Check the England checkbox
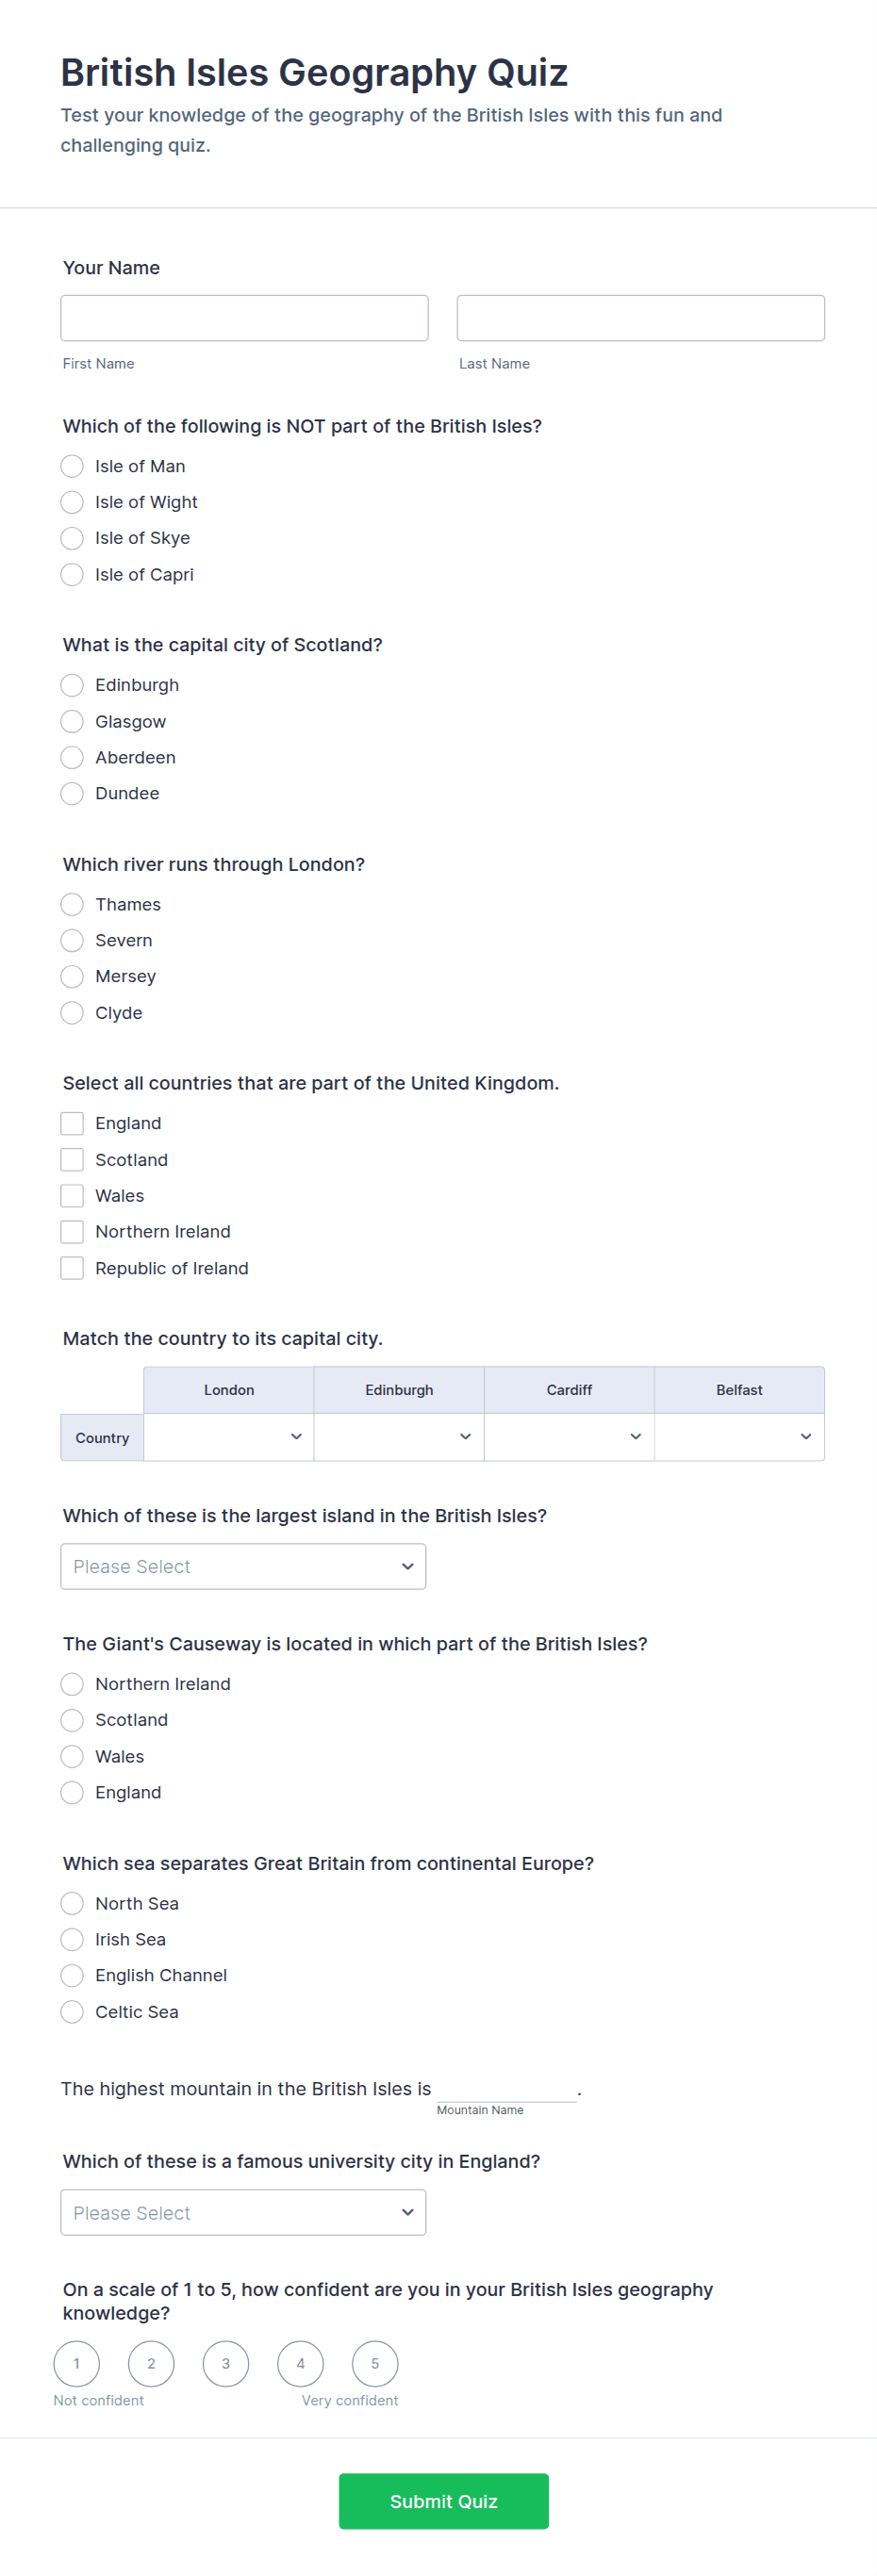This screenshot has width=877, height=2576. coord(72,1124)
